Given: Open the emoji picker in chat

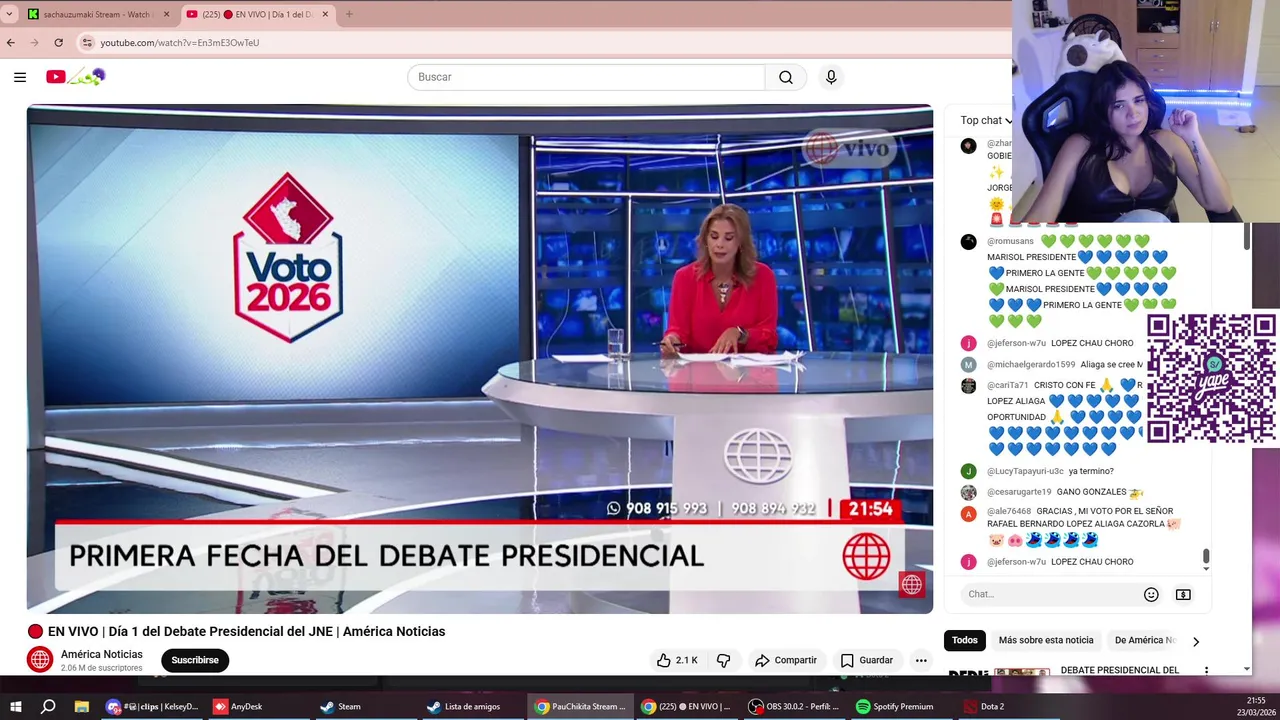Looking at the screenshot, I should point(1151,594).
